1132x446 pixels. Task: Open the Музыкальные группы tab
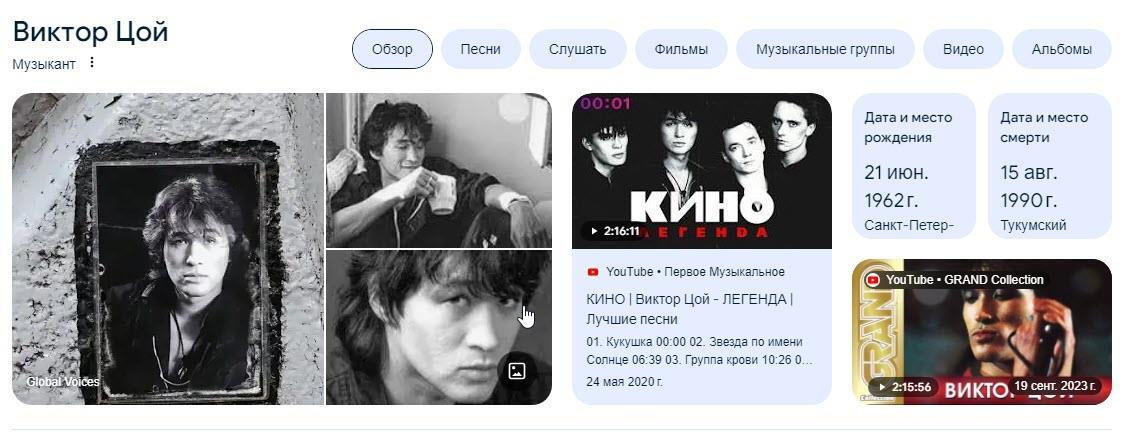[x=825, y=49]
